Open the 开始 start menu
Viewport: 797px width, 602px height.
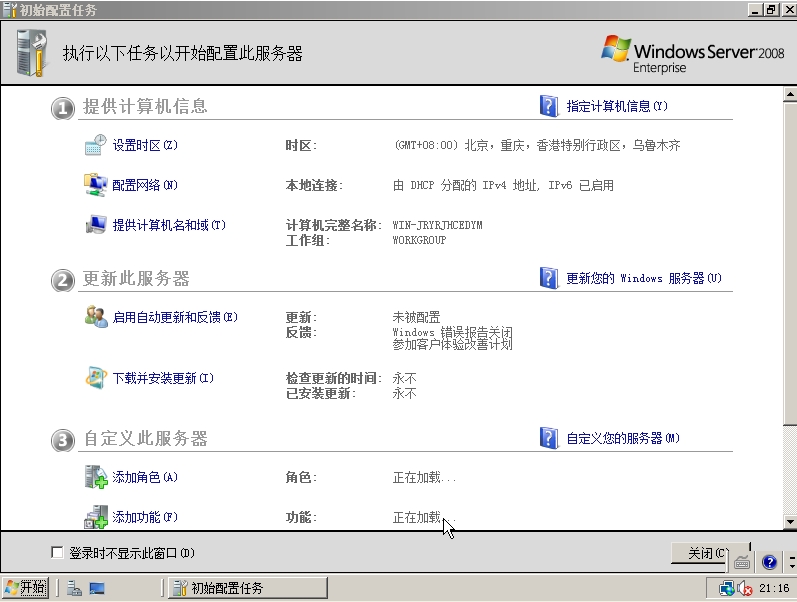click(25, 588)
